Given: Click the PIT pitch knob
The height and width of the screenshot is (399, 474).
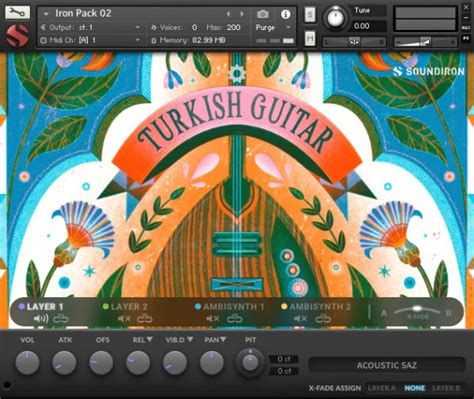Looking at the screenshot, I should point(250,362).
